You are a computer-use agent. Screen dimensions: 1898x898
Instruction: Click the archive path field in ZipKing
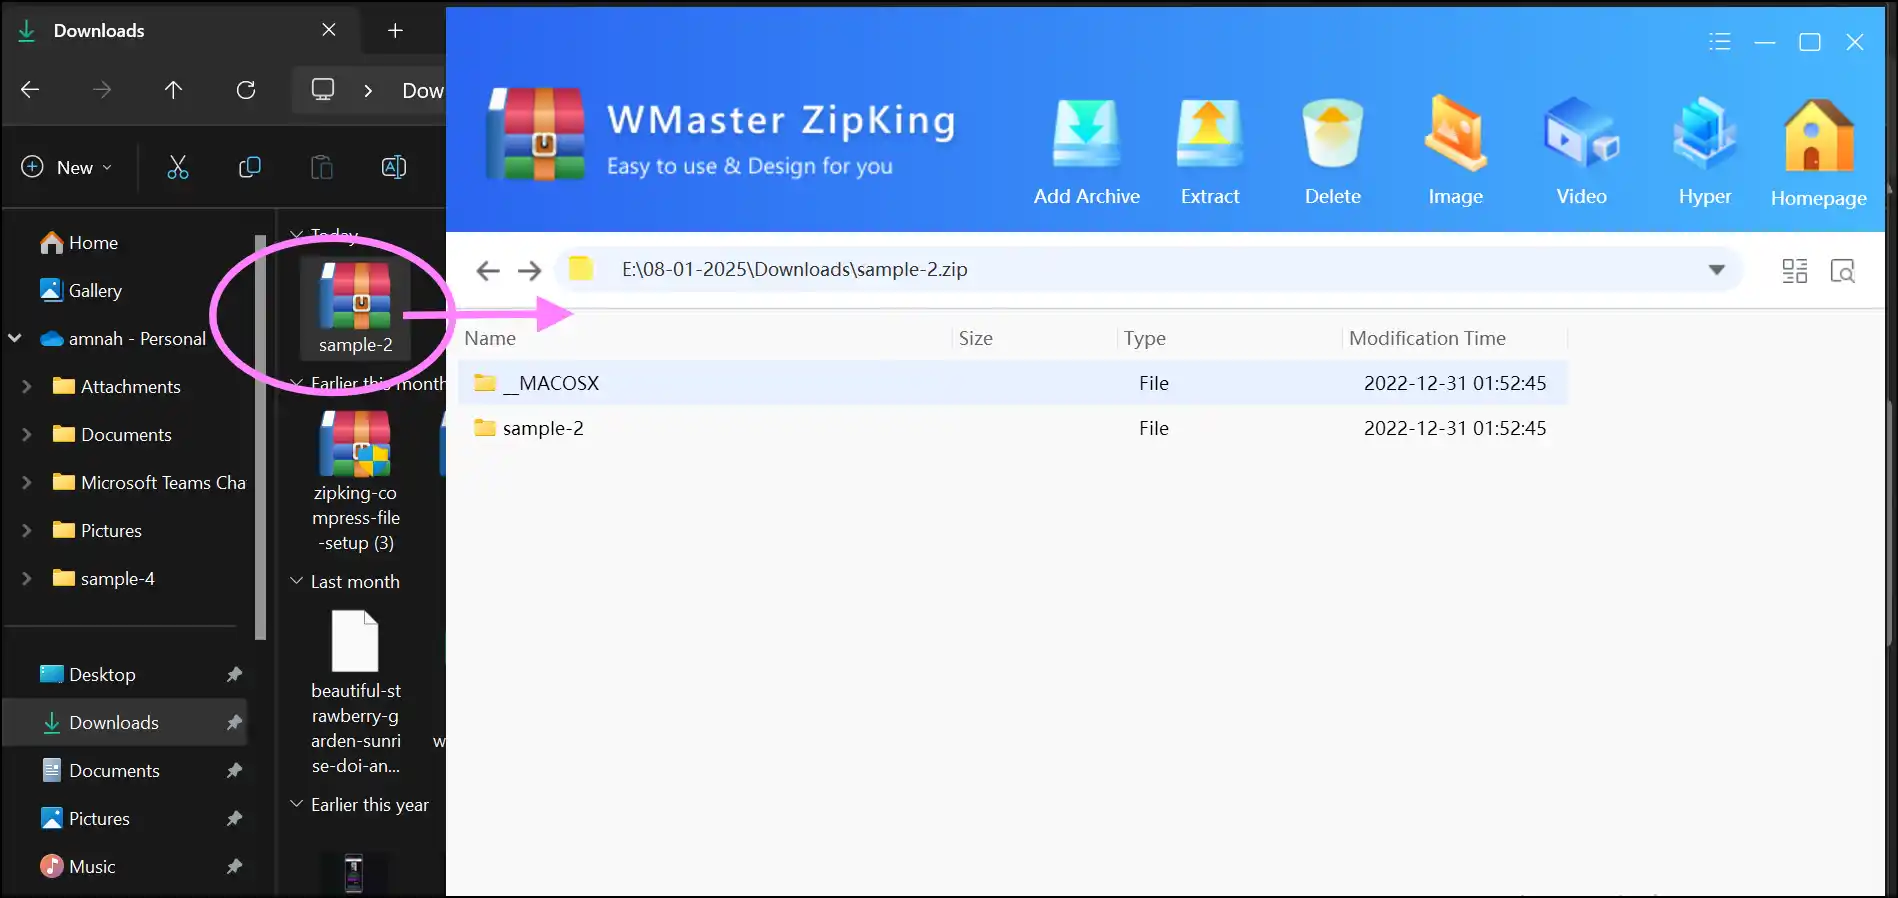click(x=1150, y=269)
